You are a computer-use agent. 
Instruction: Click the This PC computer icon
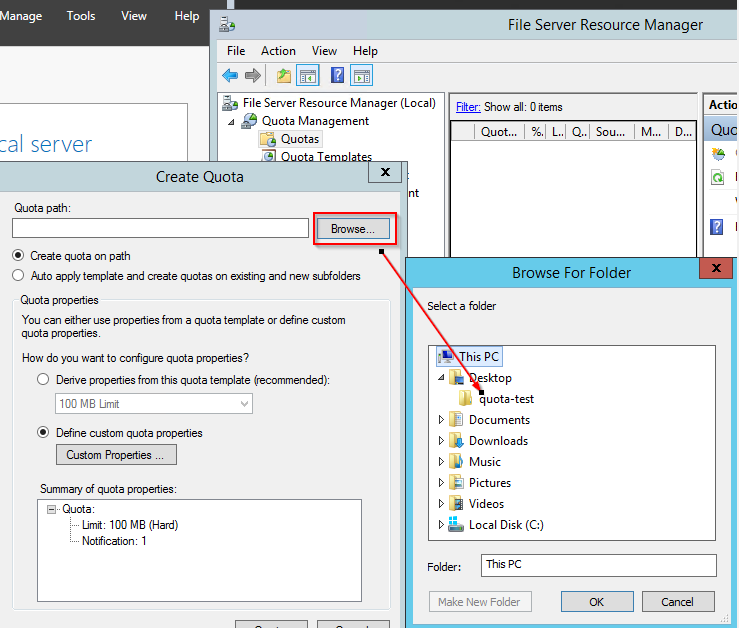446,356
